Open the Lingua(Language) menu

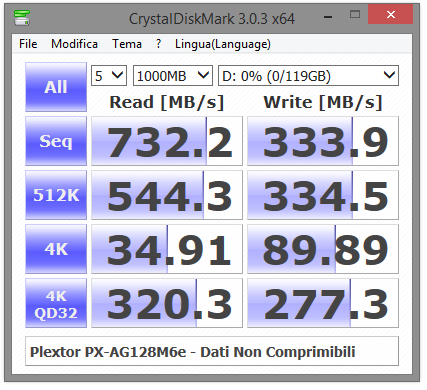click(x=223, y=44)
